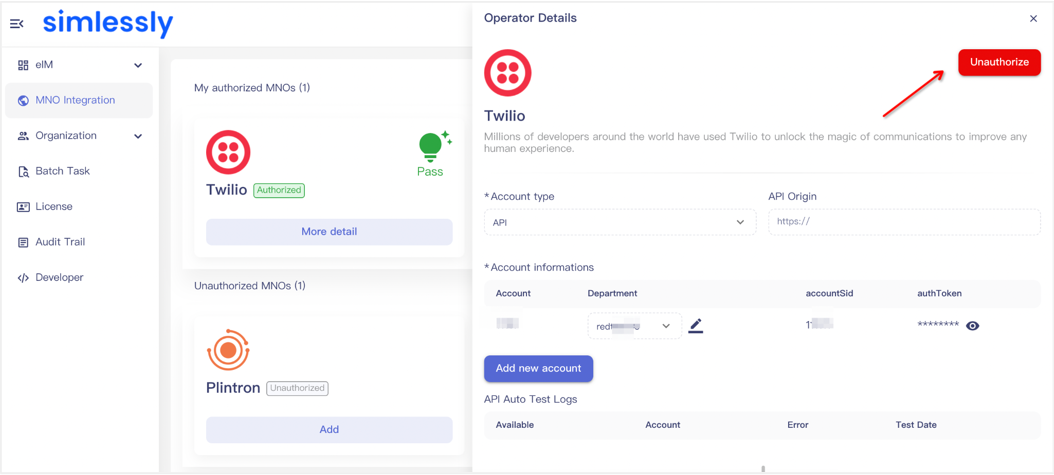Open the Department dropdown in account row
Screen dimensions: 1054x475
click(635, 326)
